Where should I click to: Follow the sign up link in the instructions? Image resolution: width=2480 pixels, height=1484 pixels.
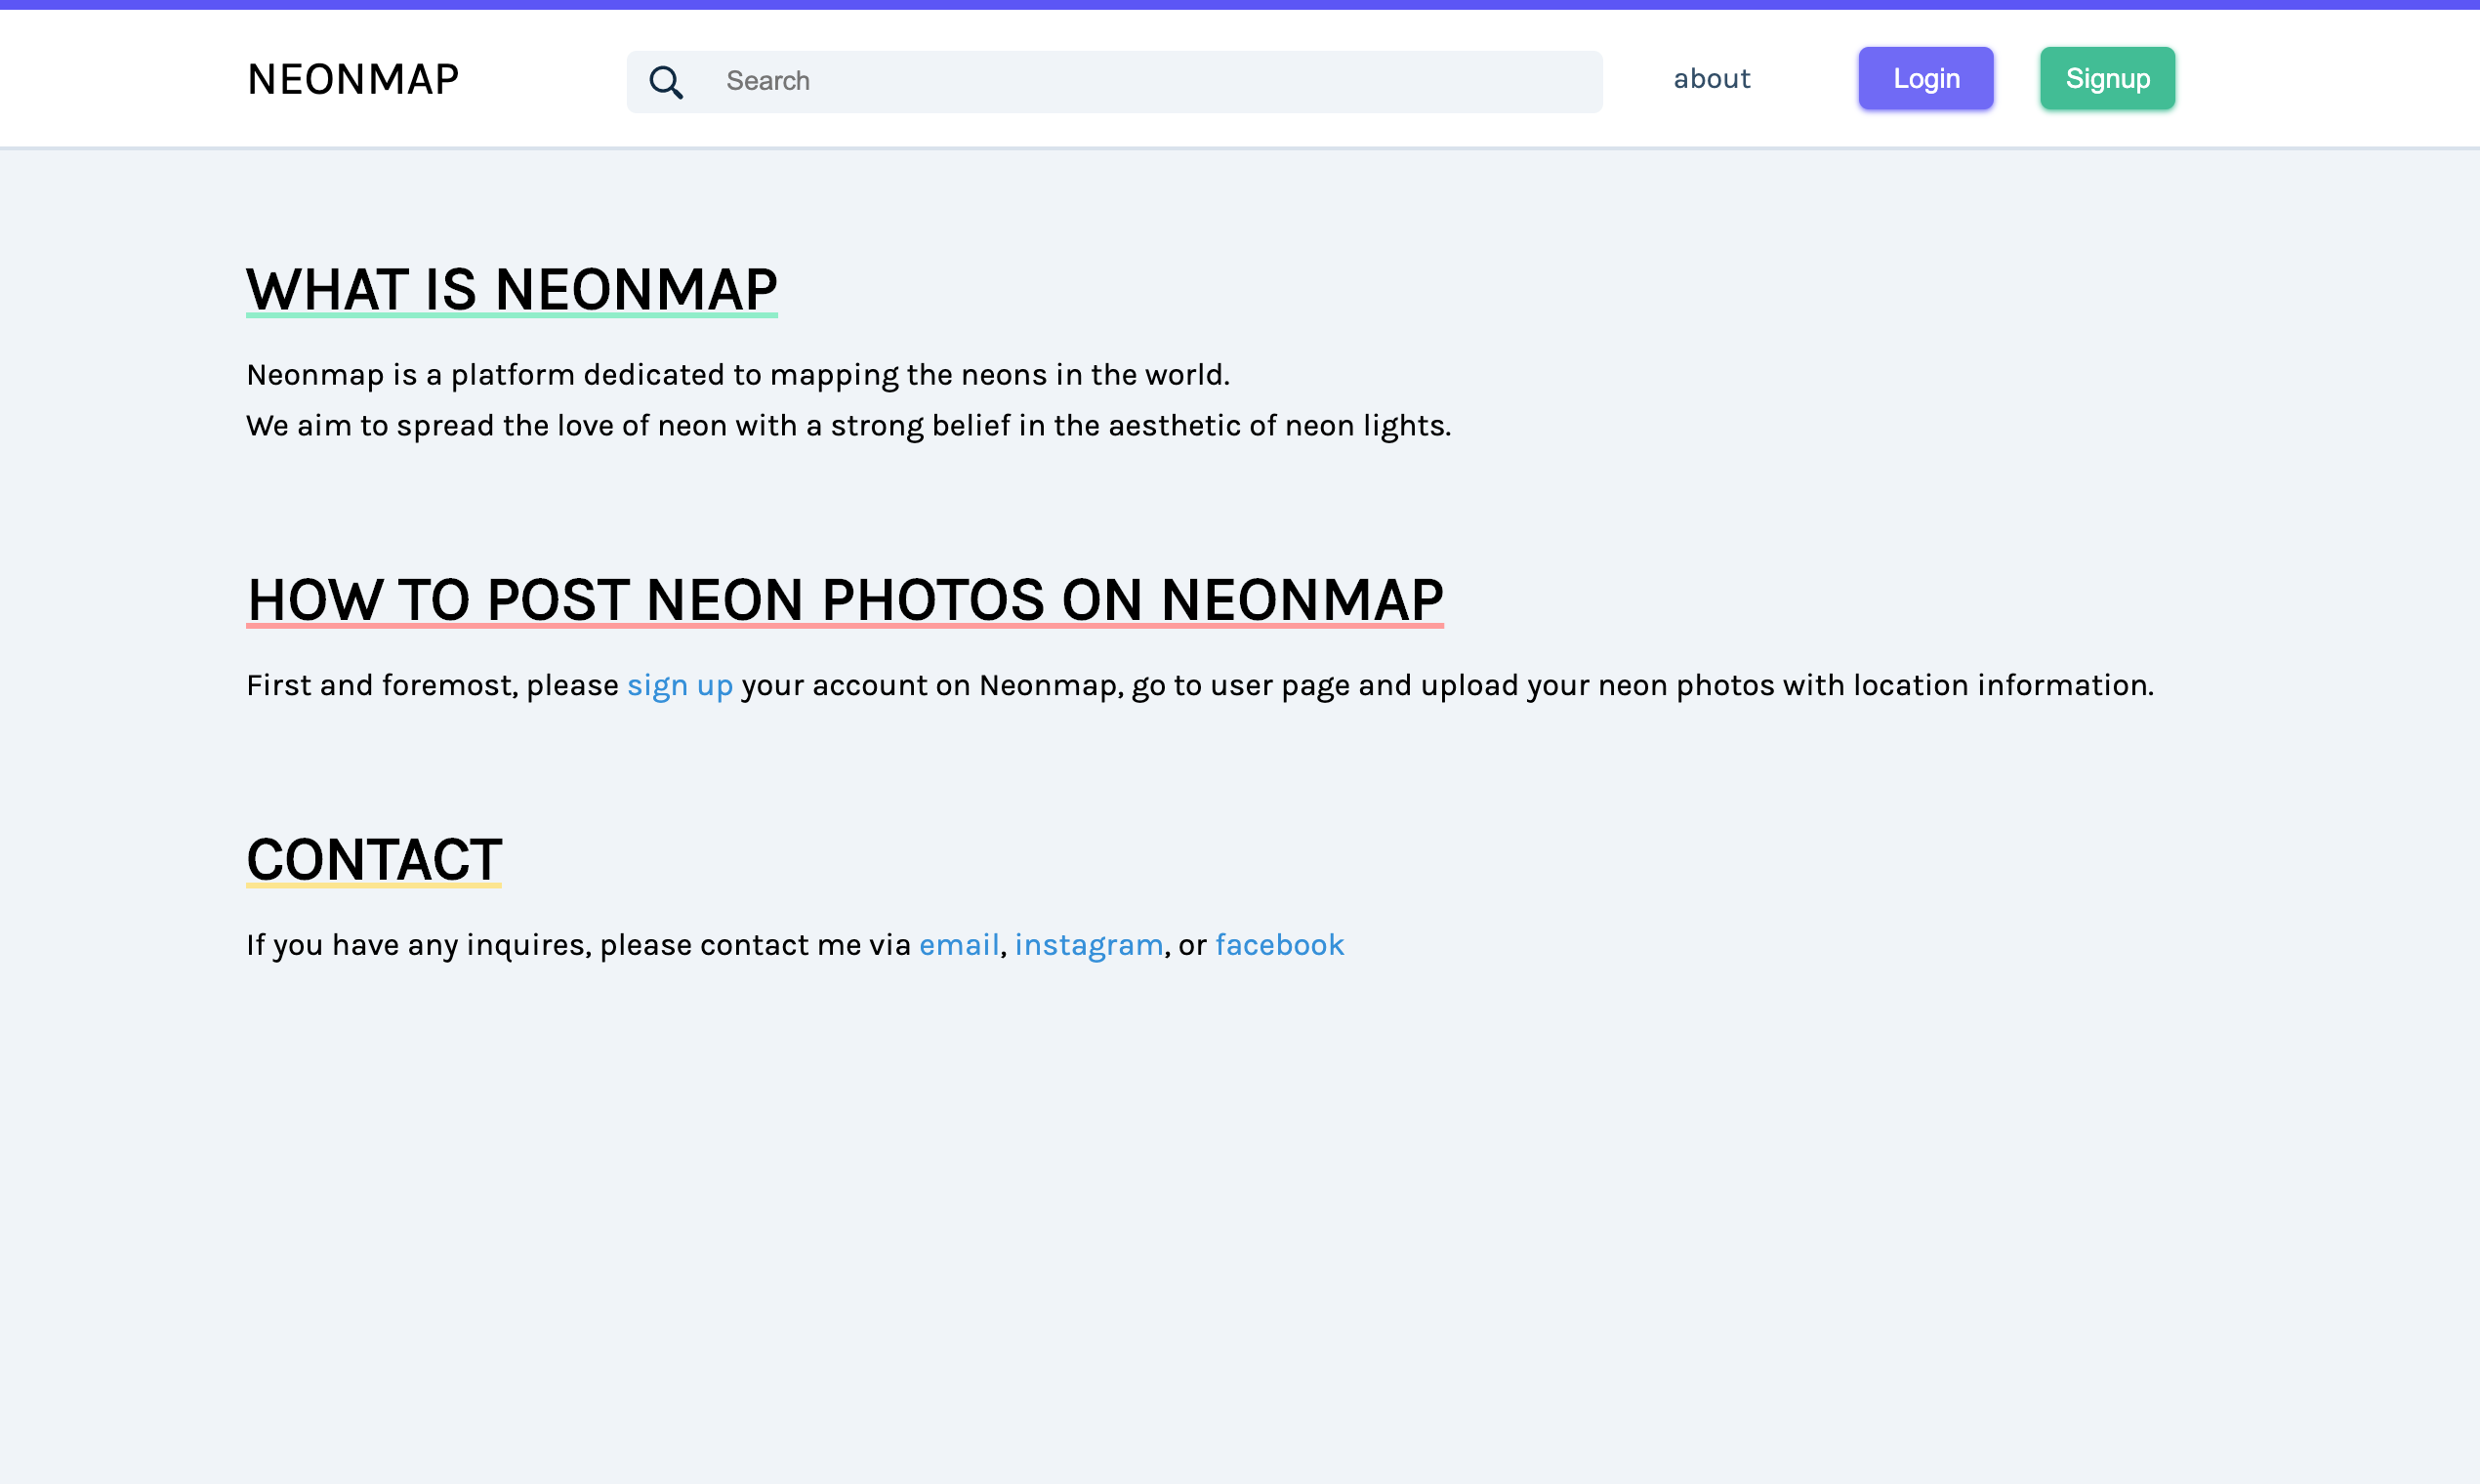[680, 685]
